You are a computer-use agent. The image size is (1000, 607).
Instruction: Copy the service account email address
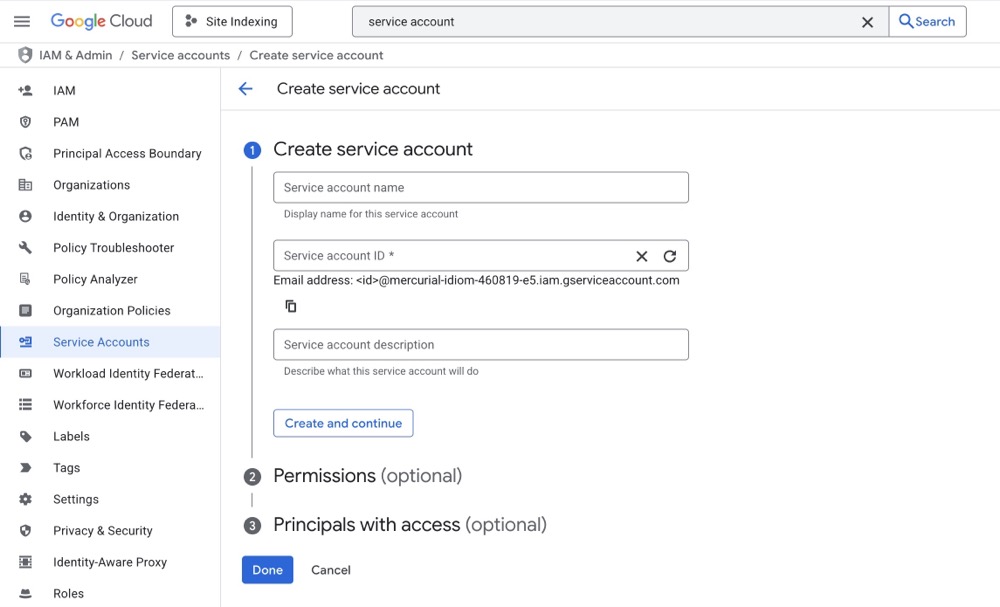tap(291, 306)
